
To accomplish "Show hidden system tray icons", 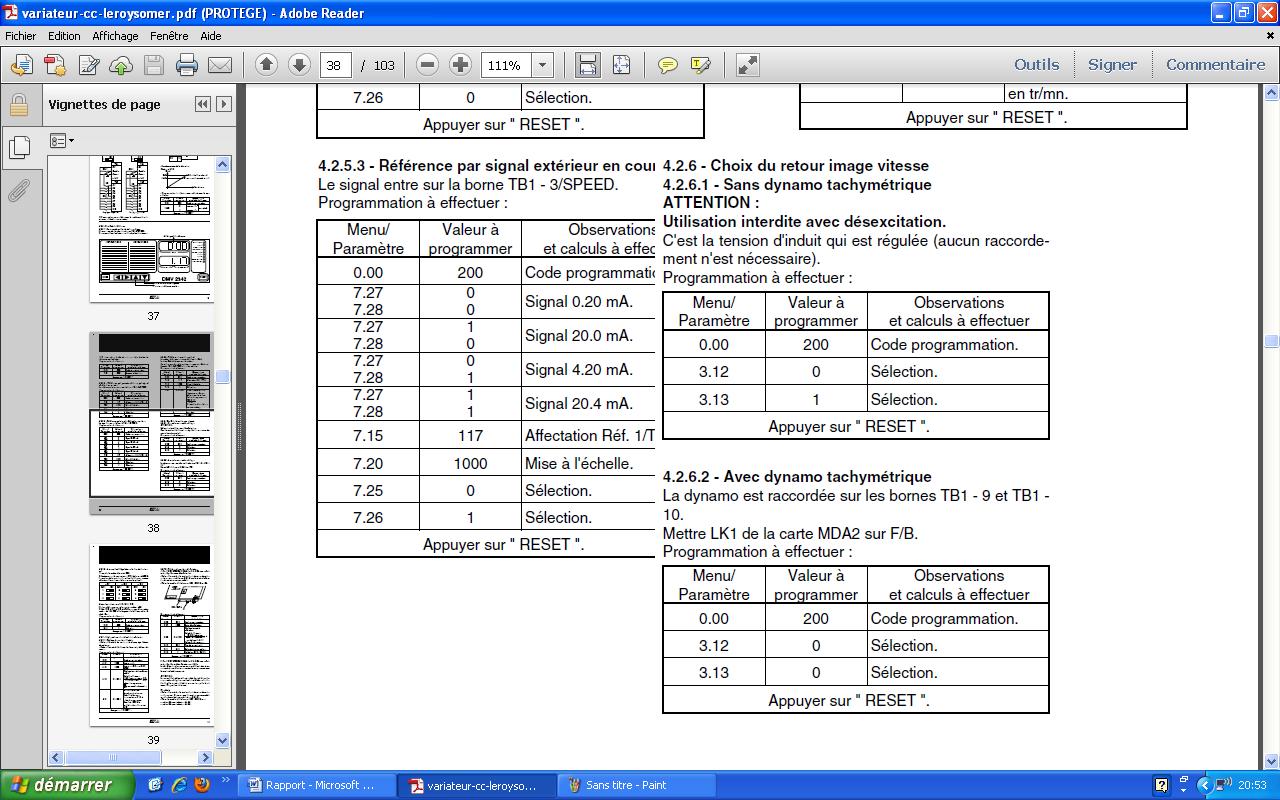I will pyautogui.click(x=1204, y=785).
